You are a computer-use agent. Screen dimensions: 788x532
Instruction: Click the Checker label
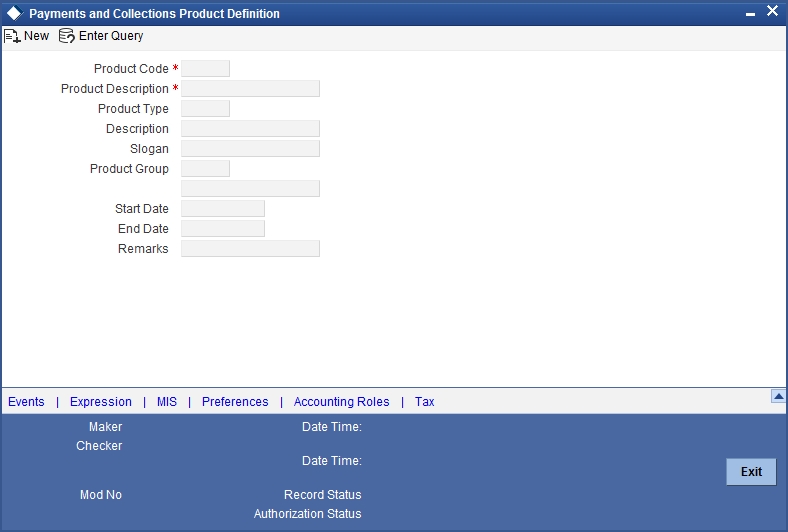click(x=99, y=446)
